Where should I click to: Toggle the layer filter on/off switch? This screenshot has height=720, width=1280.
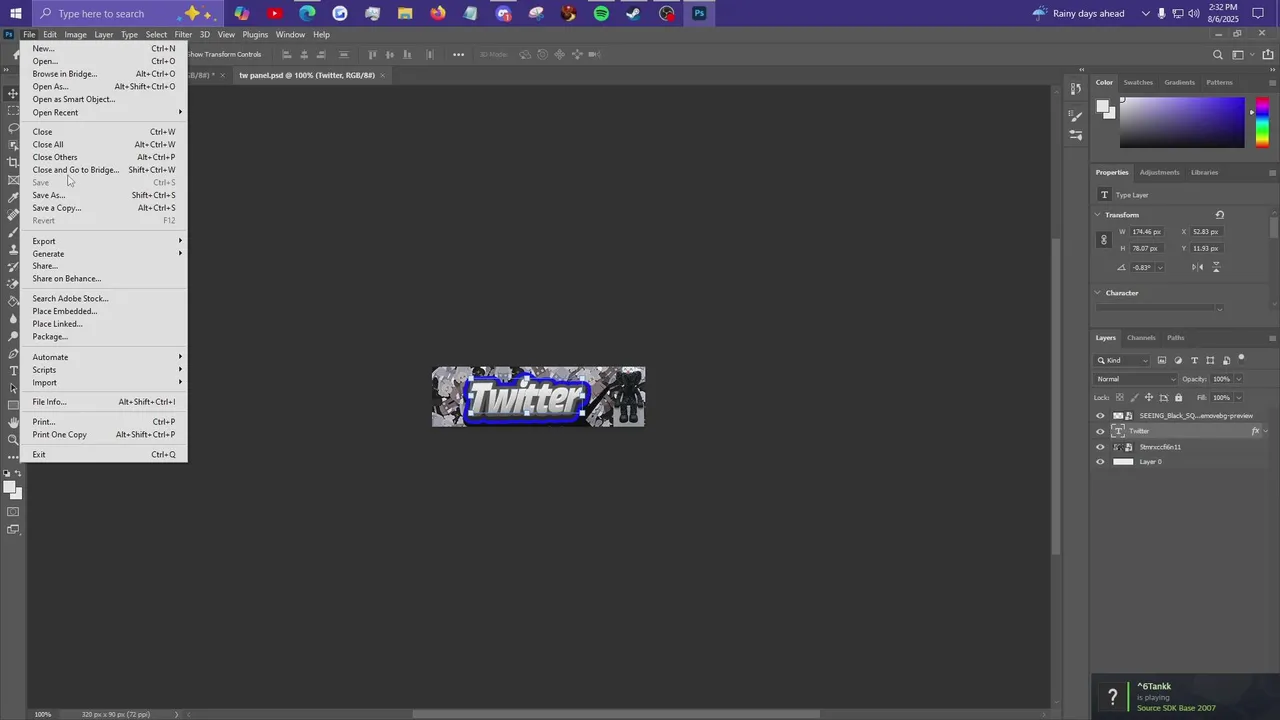[1242, 358]
